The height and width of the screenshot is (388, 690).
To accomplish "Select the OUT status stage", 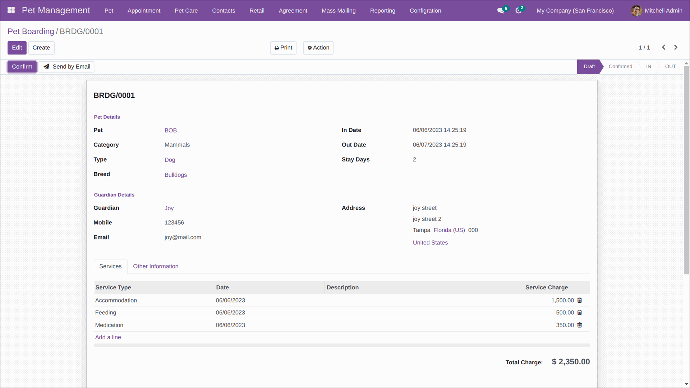I will tap(670, 66).
